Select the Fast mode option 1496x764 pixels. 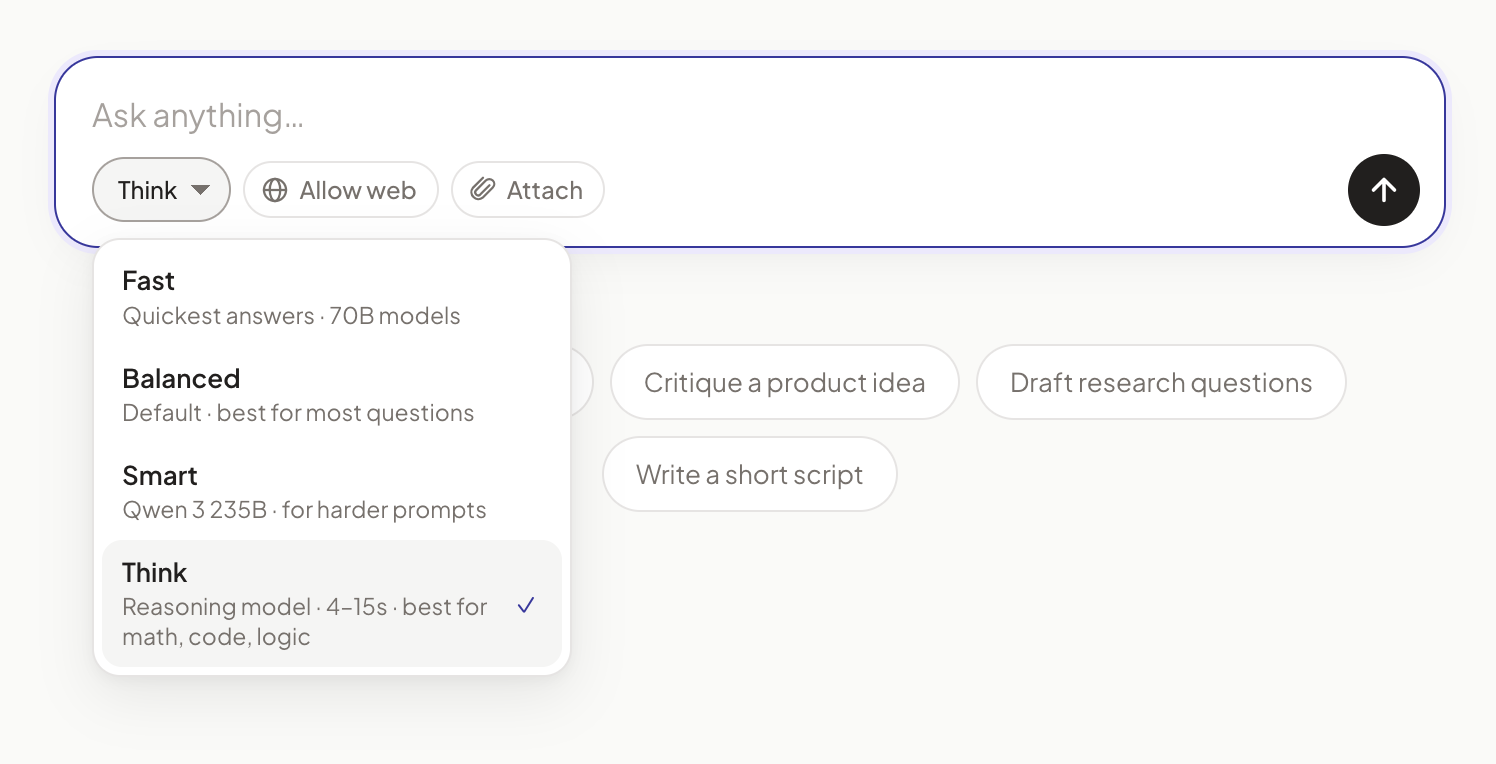pyautogui.click(x=332, y=298)
